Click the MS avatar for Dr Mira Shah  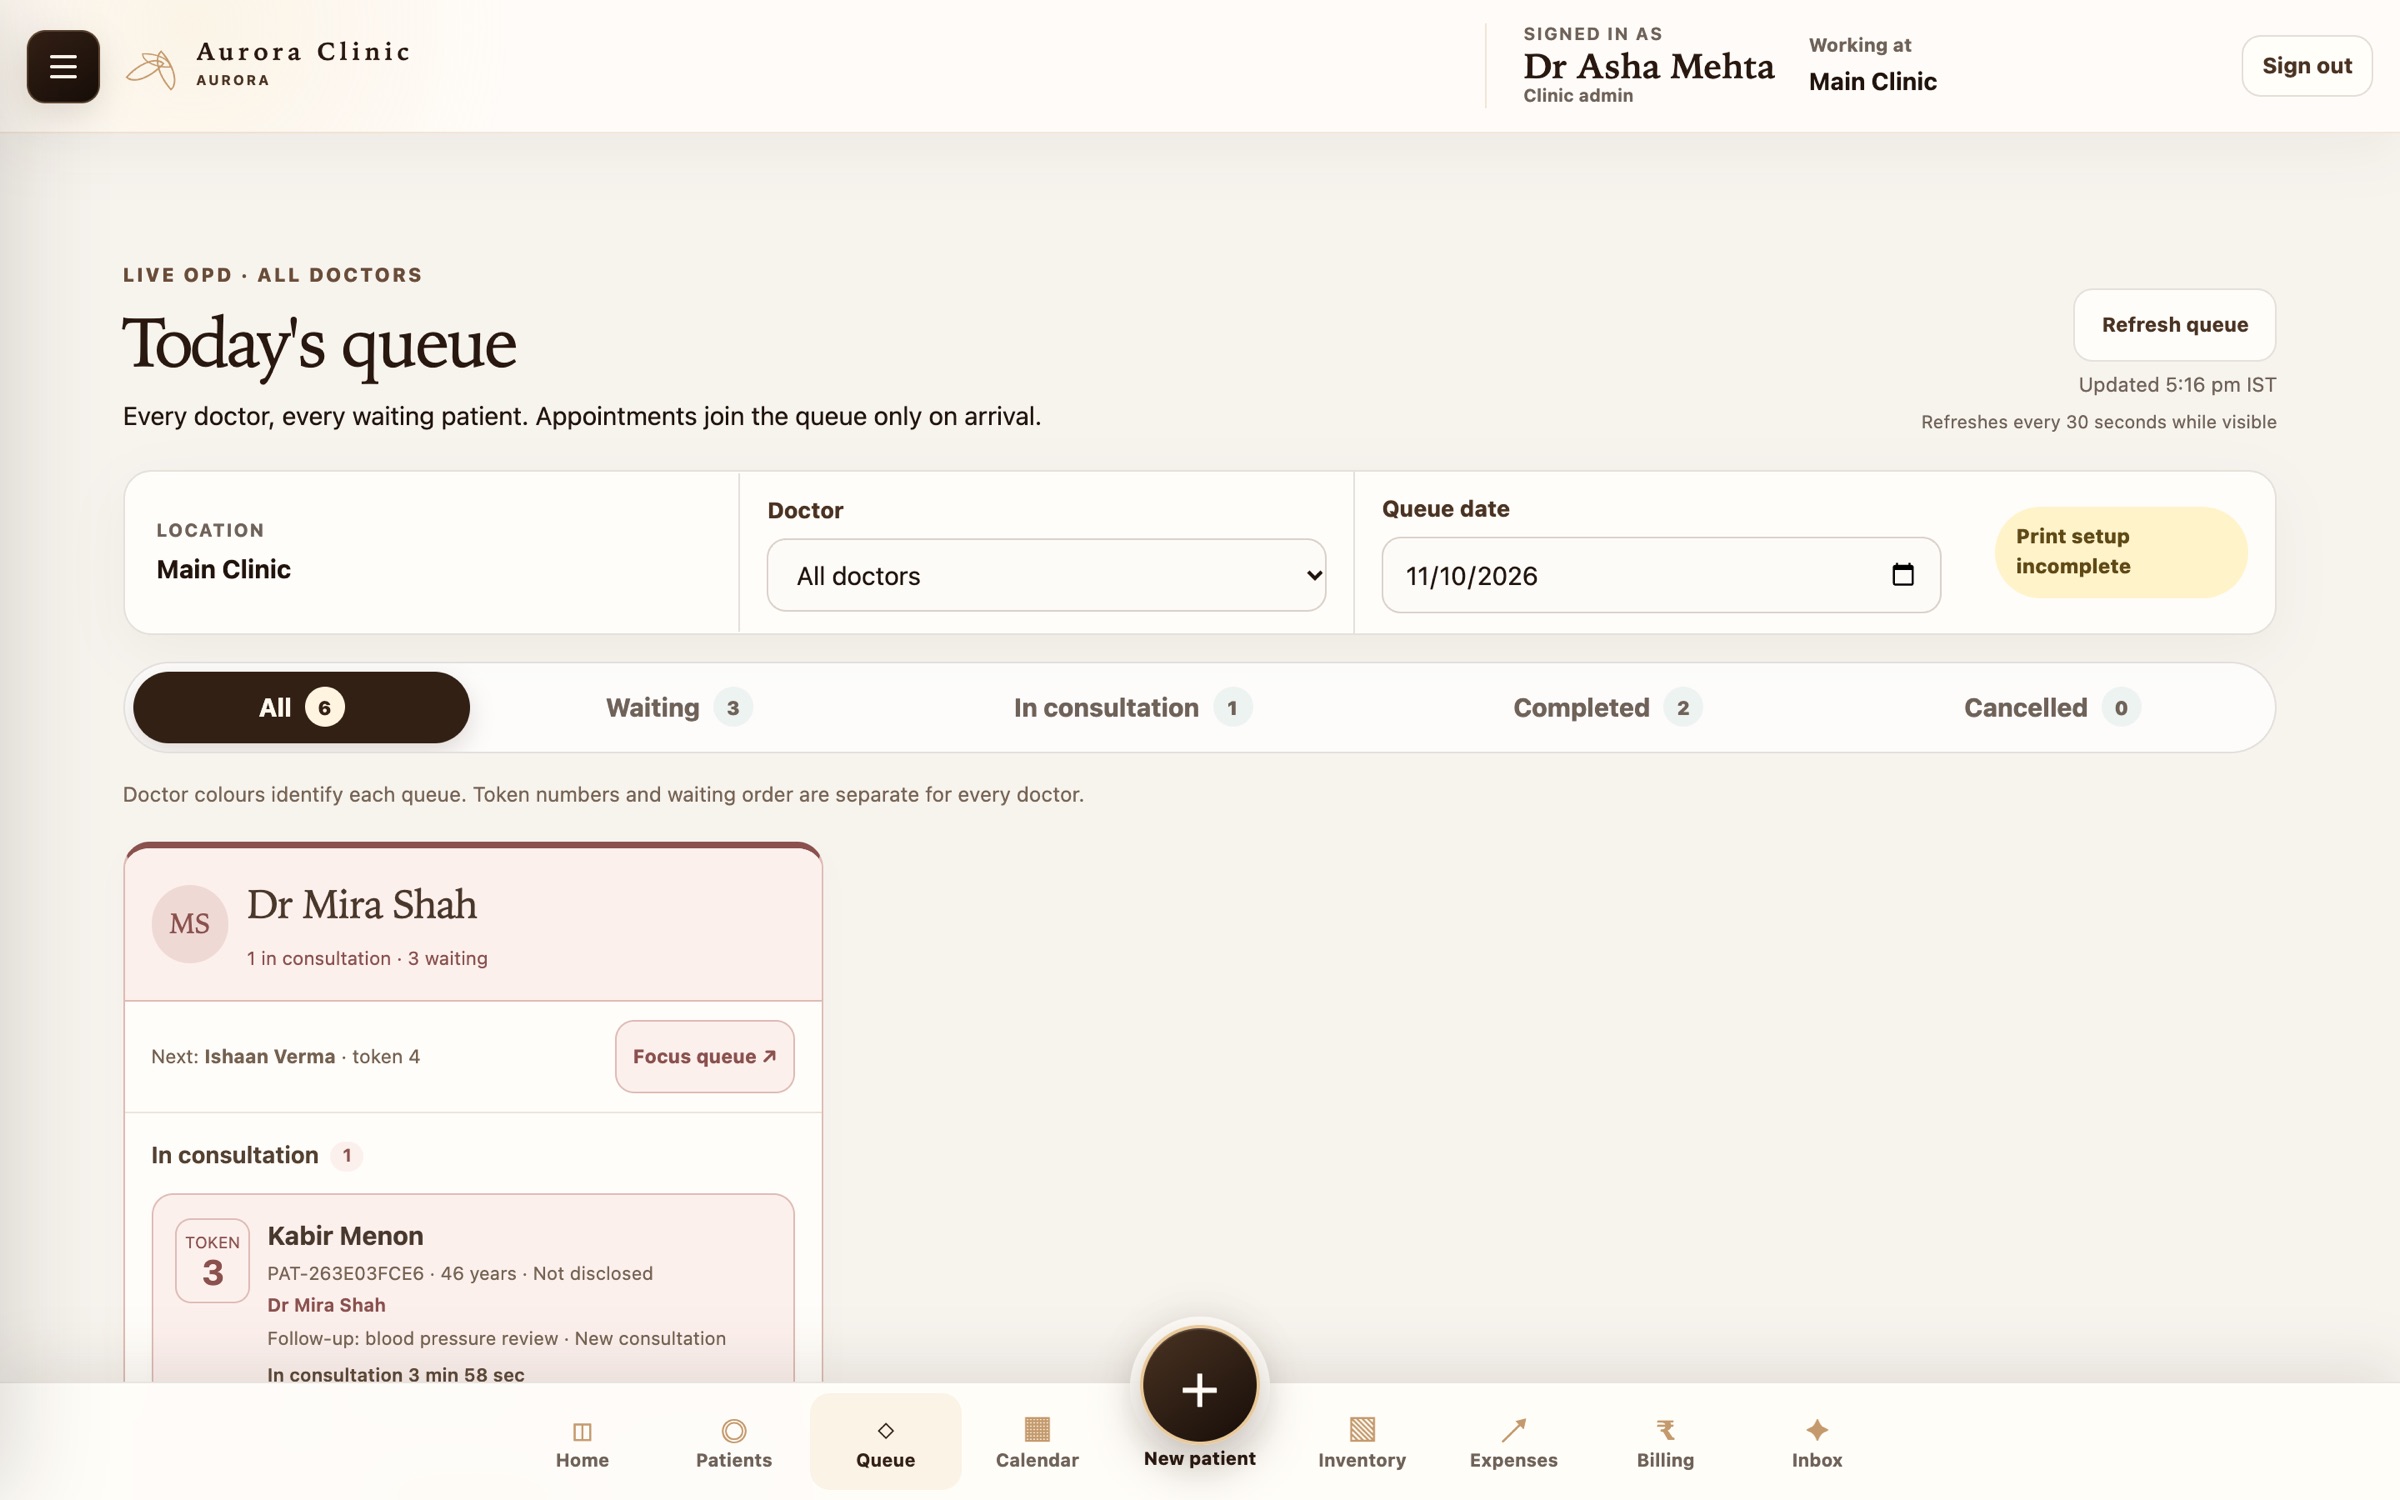tap(189, 924)
